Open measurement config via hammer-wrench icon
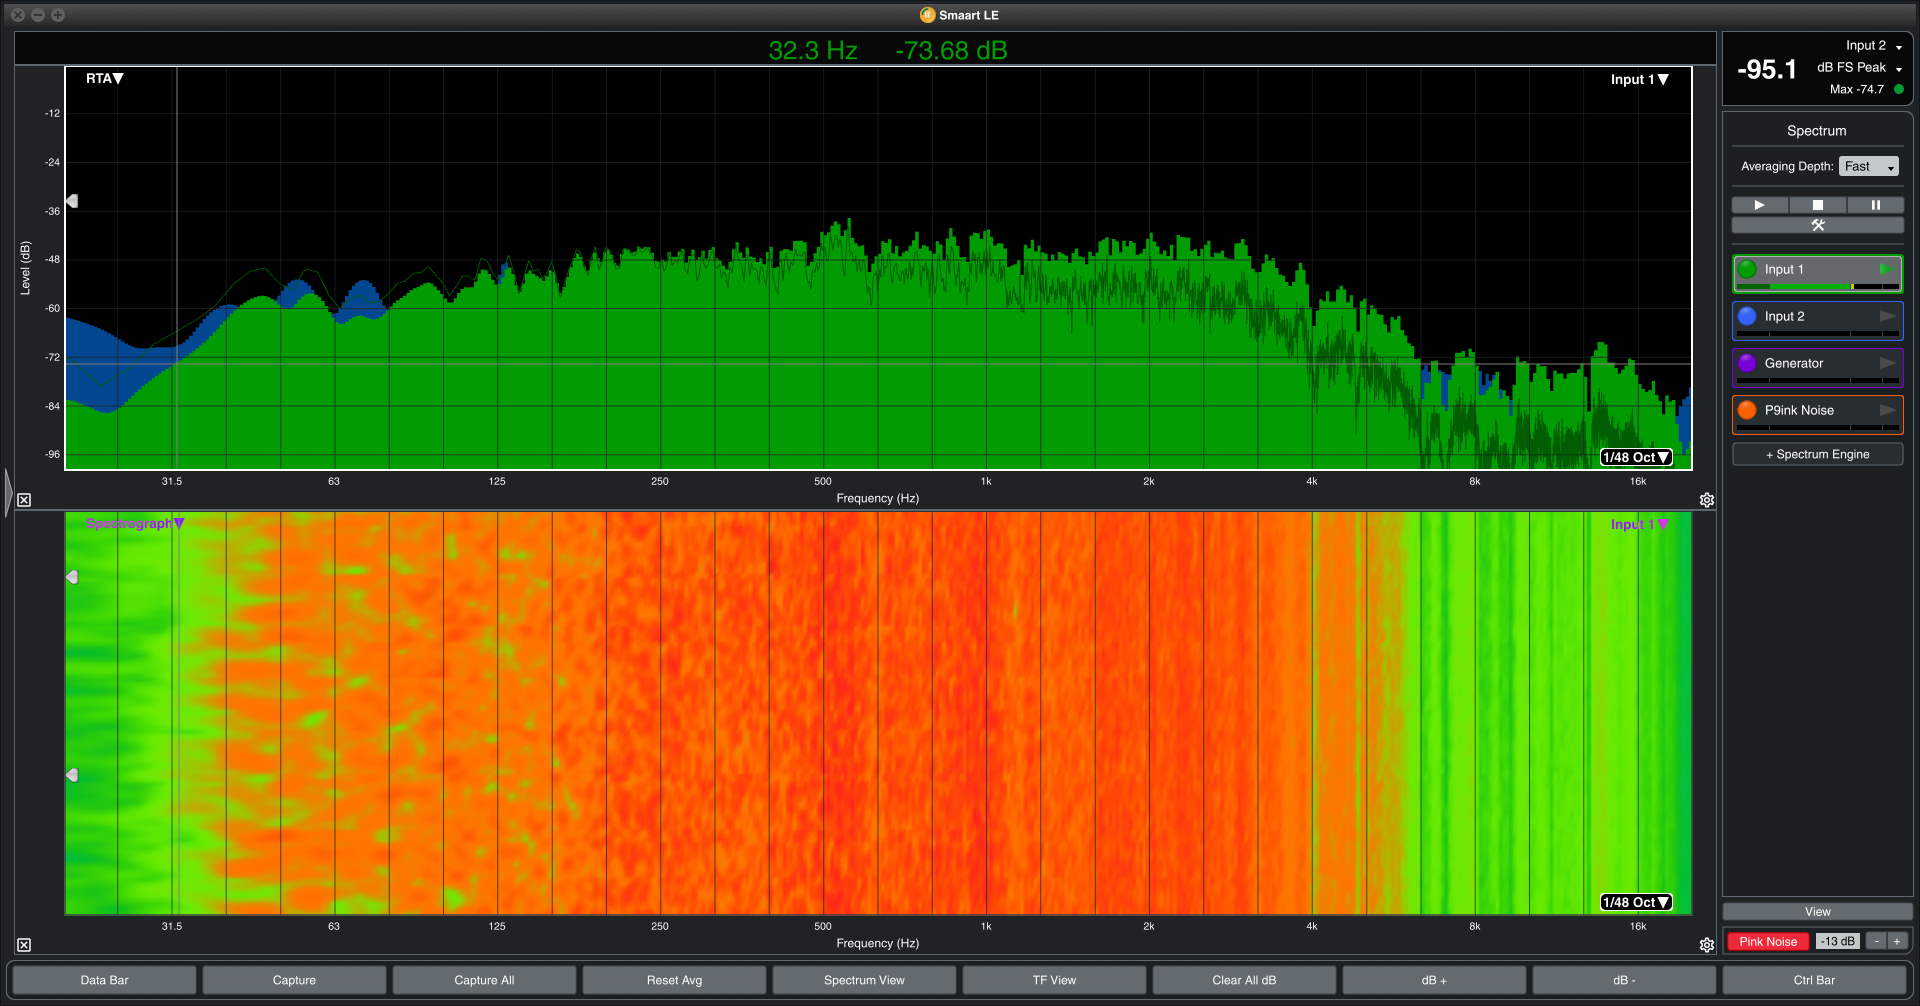The width and height of the screenshot is (1920, 1006). click(x=1818, y=225)
